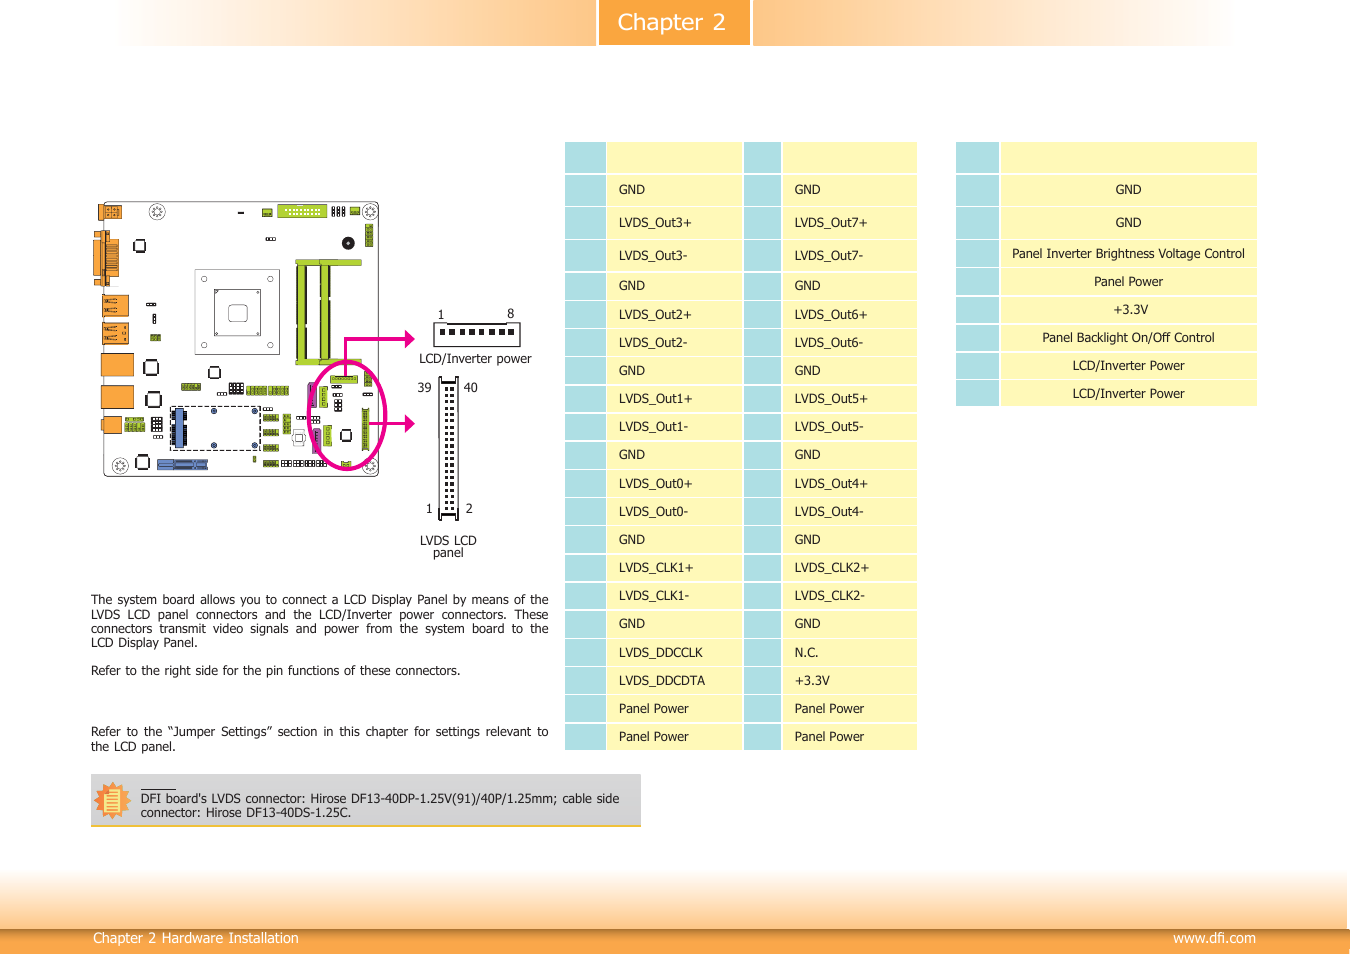Select the 'LCD/Inverter power' diagram label

coord(475,359)
